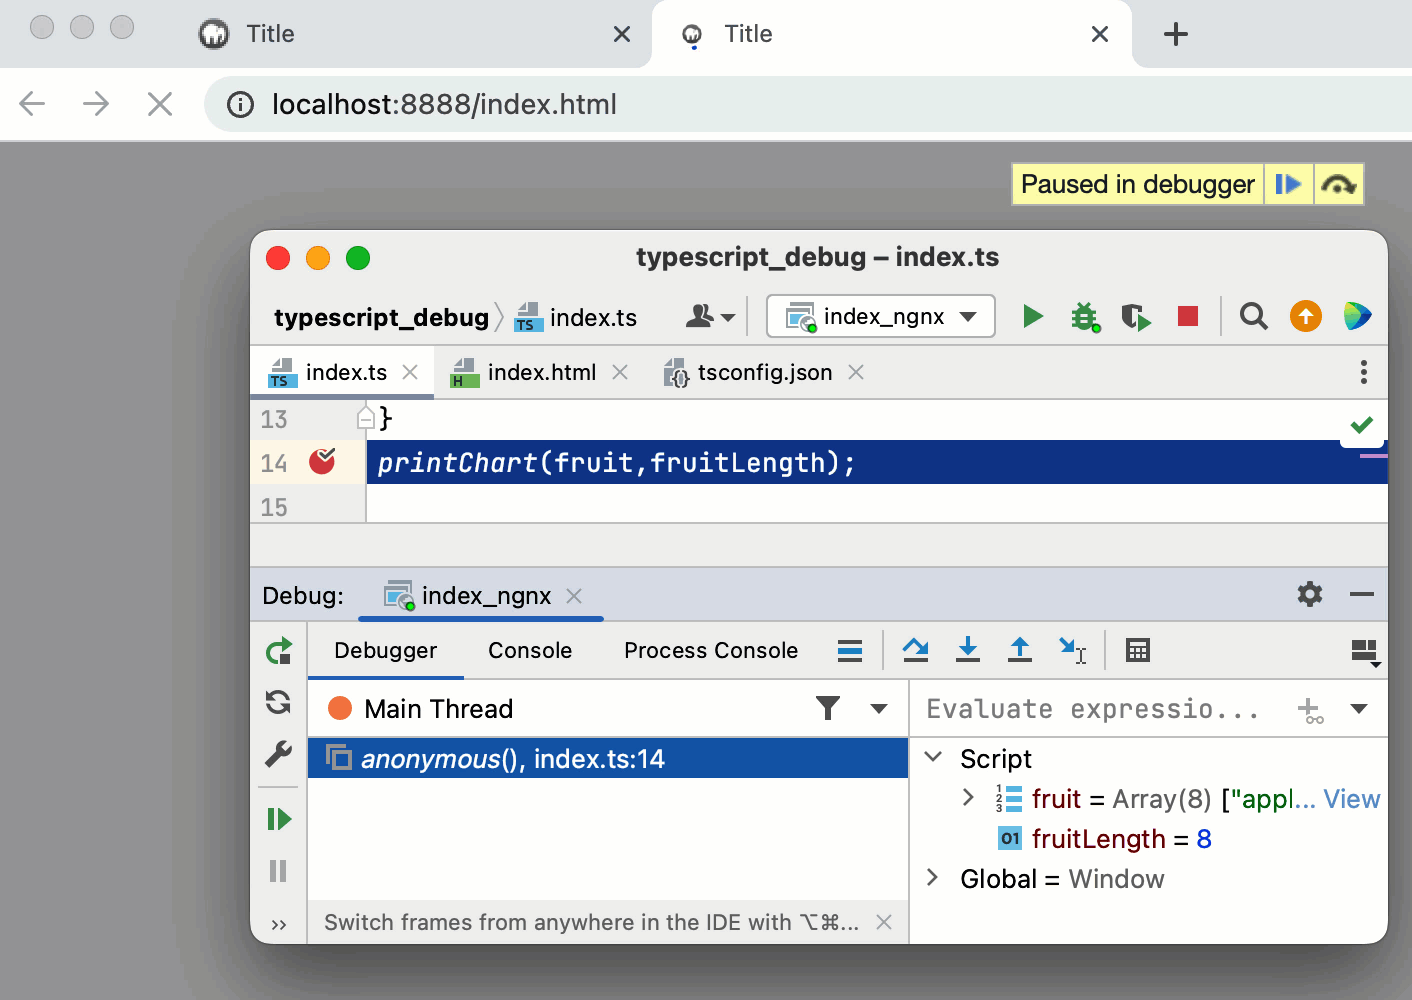This screenshot has height=1000, width=1412.
Task: Pause the program with the pause icon
Action: coord(278,871)
